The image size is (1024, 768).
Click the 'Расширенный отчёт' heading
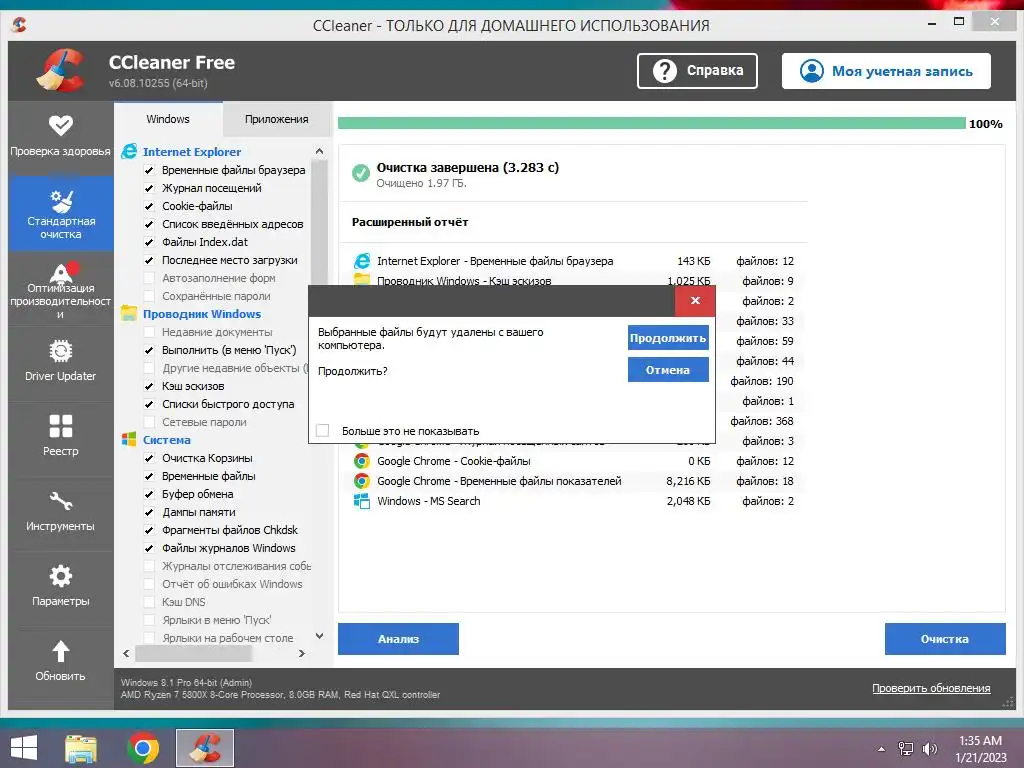[409, 222]
